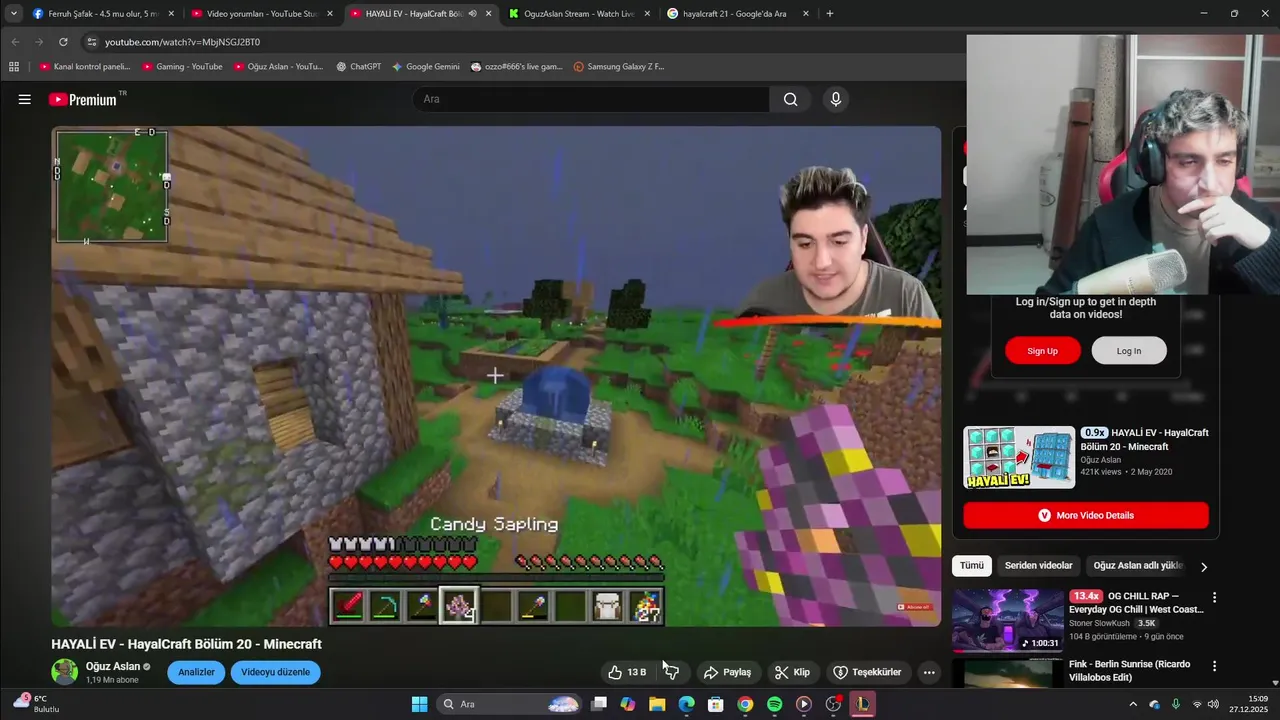
Task: Open OBS Studio taskbar icon
Action: coord(833,704)
